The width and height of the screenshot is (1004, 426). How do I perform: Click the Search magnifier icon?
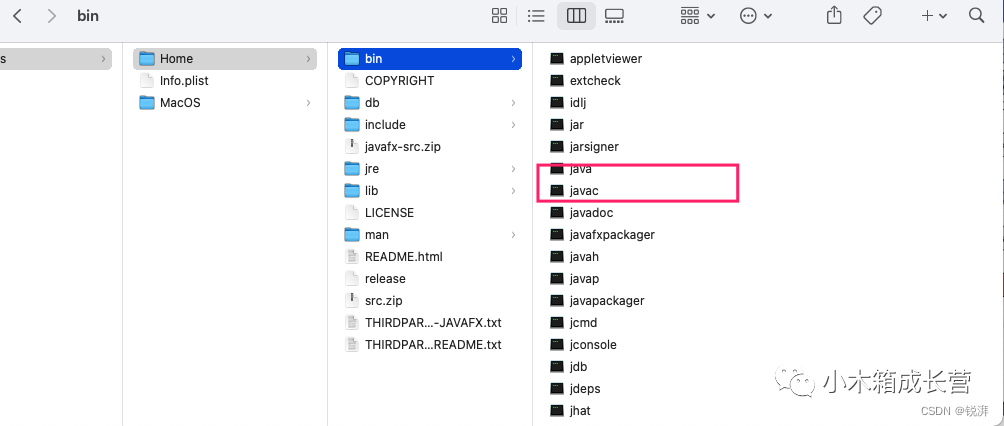(976, 16)
